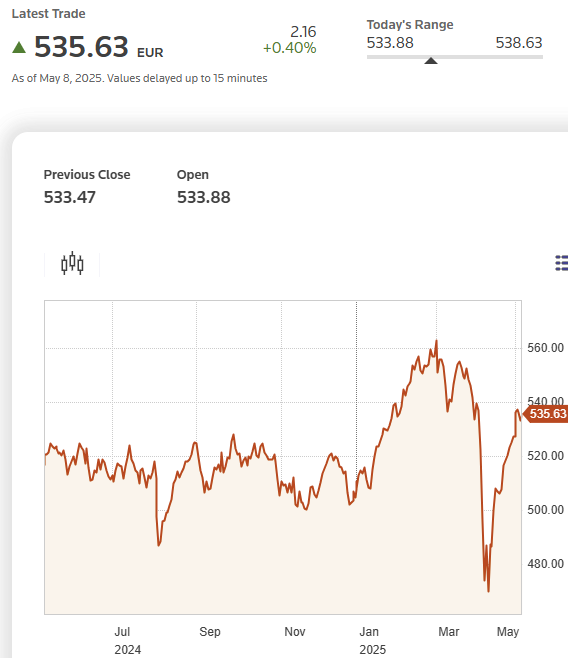
Task: Click the +0.40% change percentage
Action: (289, 48)
